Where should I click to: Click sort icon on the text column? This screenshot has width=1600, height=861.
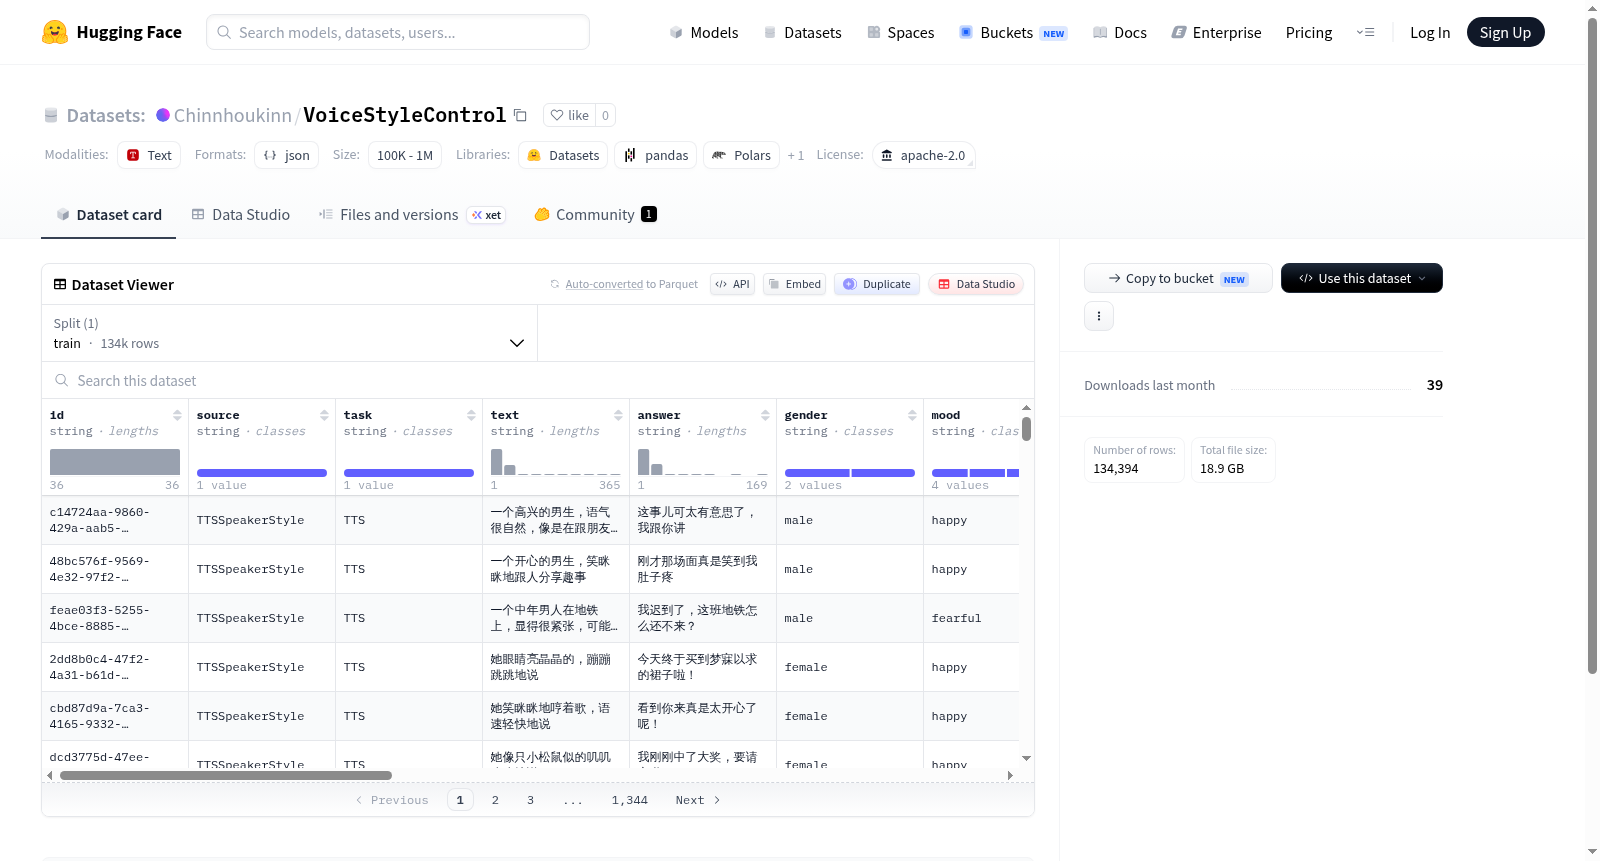[618, 415]
